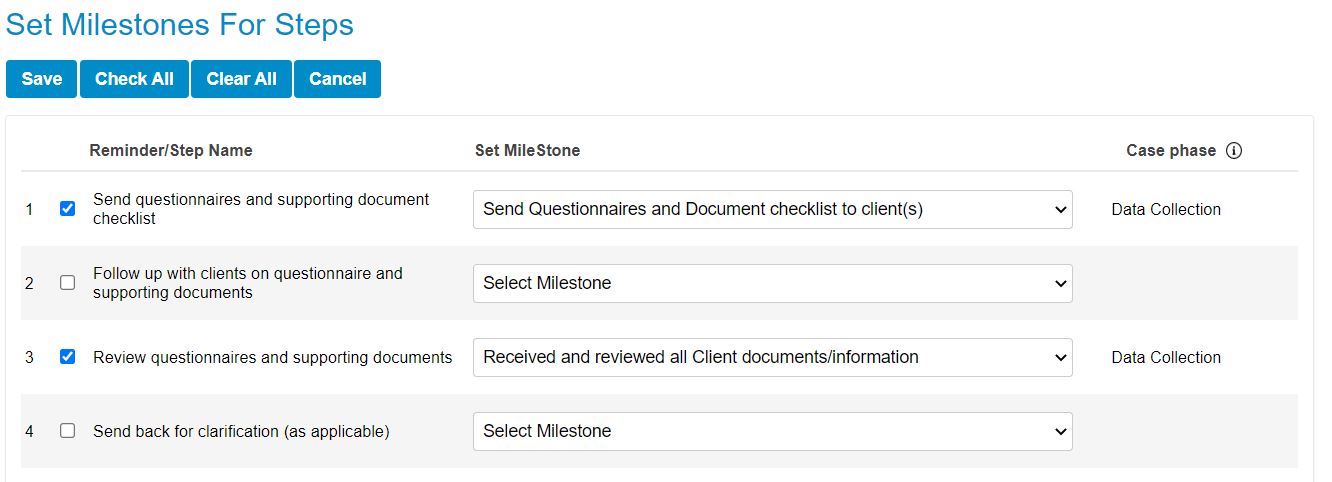Uncheck the 'Send questionnaires' step checkbox
The height and width of the screenshot is (482, 1332).
point(68,209)
